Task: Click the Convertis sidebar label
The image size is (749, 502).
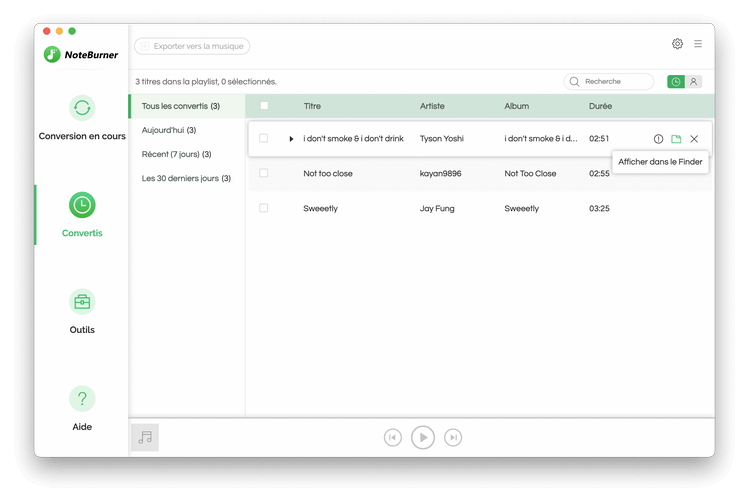Action: tap(82, 233)
